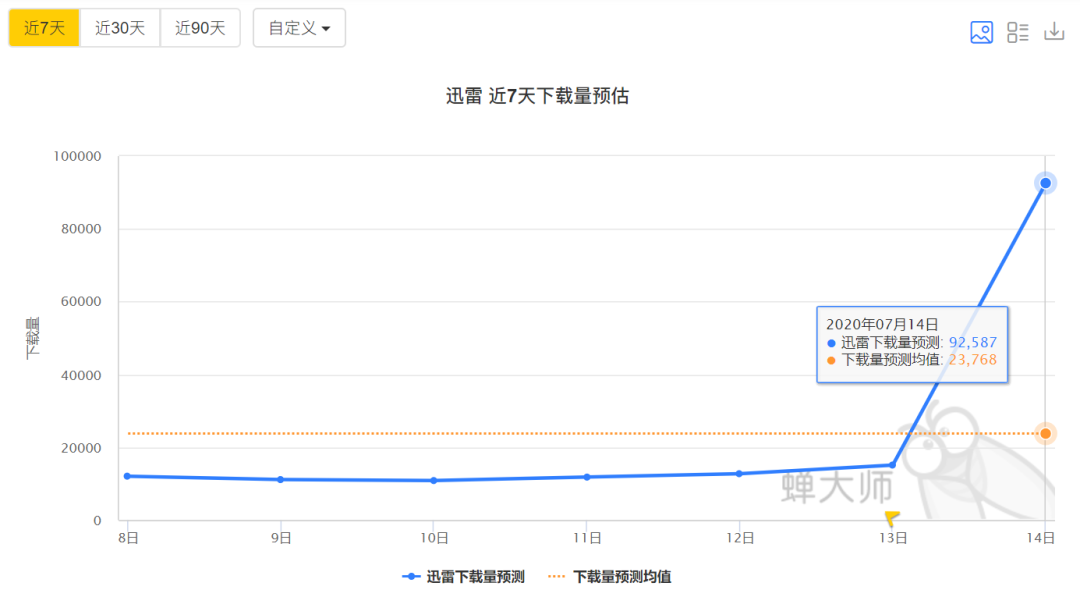Click the blue data point for 9日
Viewport: 1080px width, 597px height.
pos(280,479)
